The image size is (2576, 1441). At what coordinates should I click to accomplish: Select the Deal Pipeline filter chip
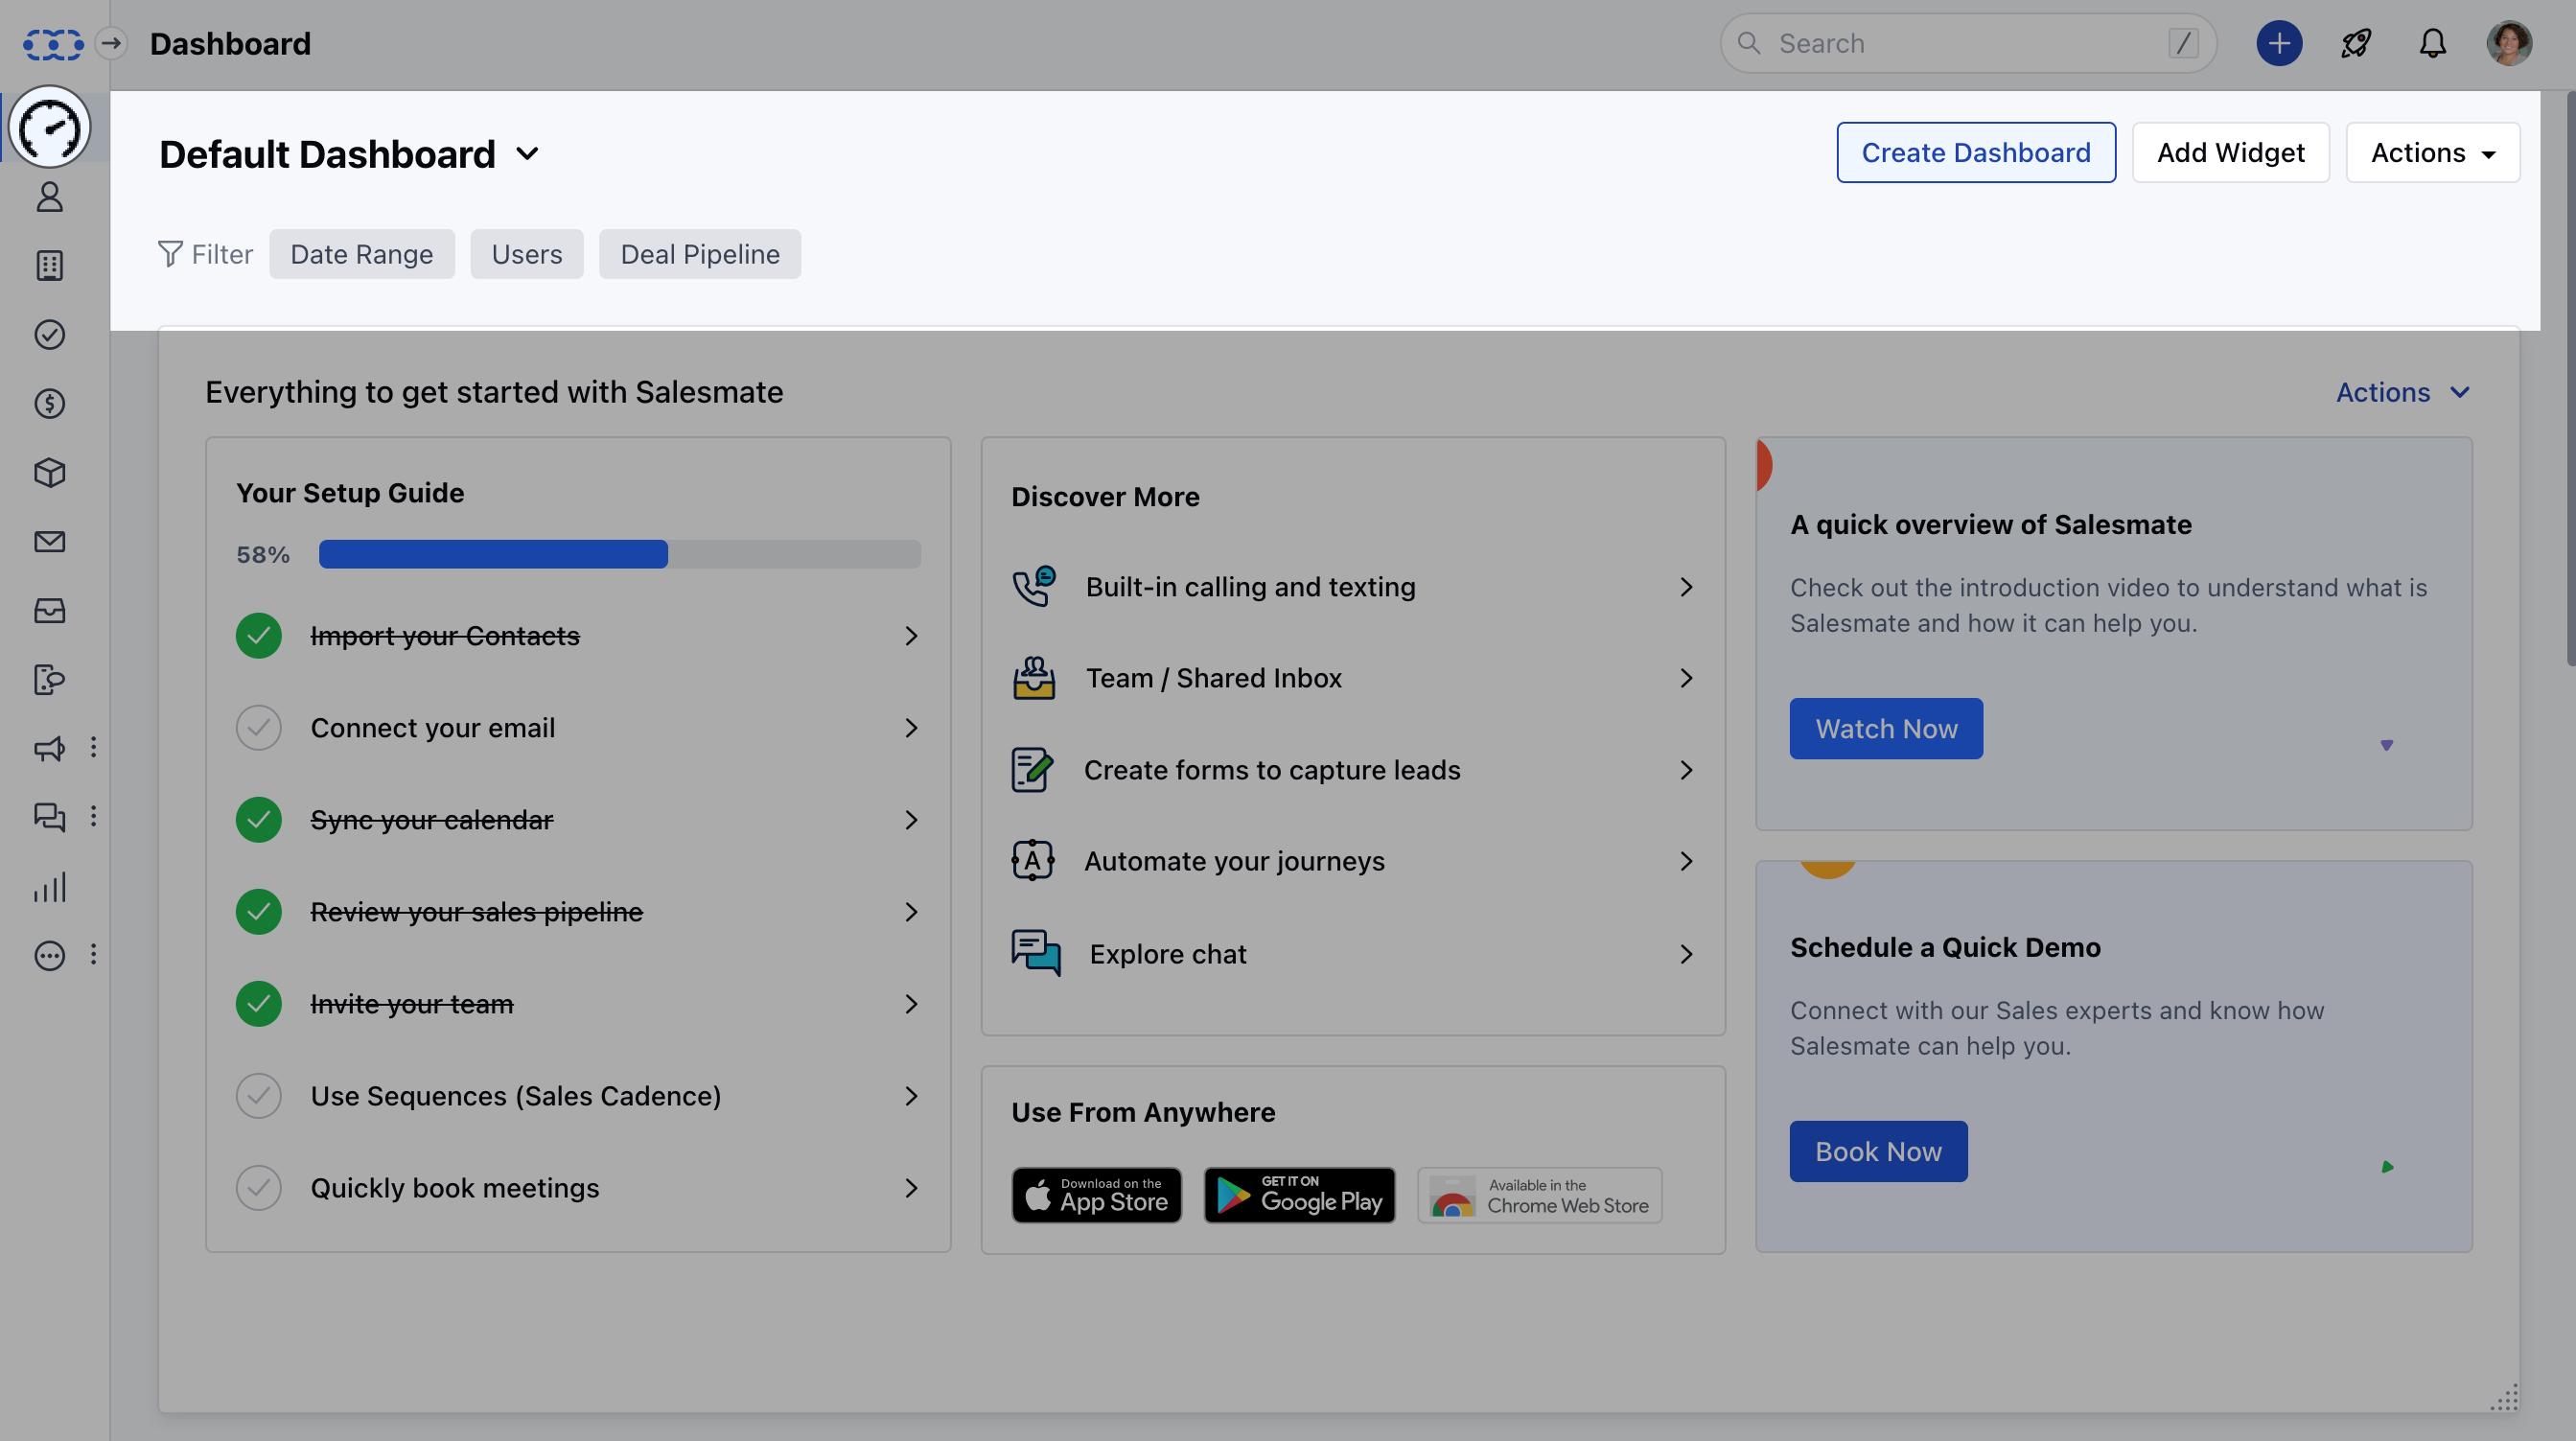tap(700, 254)
